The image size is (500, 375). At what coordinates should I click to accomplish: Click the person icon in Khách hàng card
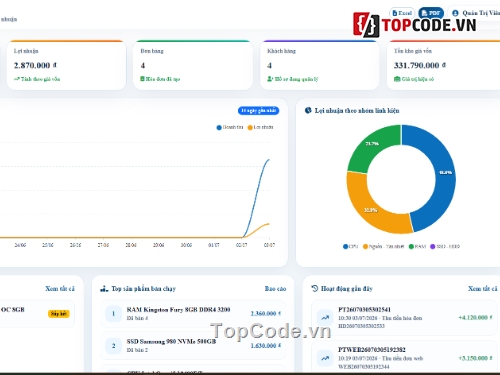[x=270, y=79]
